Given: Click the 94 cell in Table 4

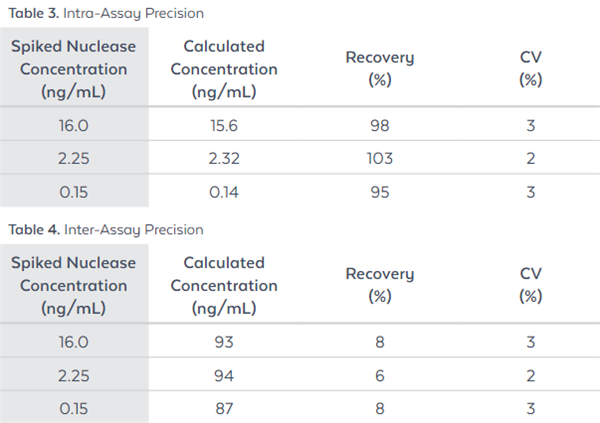Looking at the screenshot, I should pos(224,374).
